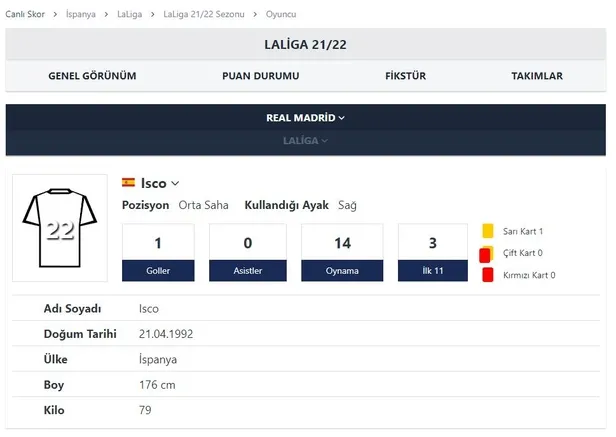This screenshot has width=616, height=437.
Task: Click the Spanish flag icon beside Isco
Action: tap(128, 183)
